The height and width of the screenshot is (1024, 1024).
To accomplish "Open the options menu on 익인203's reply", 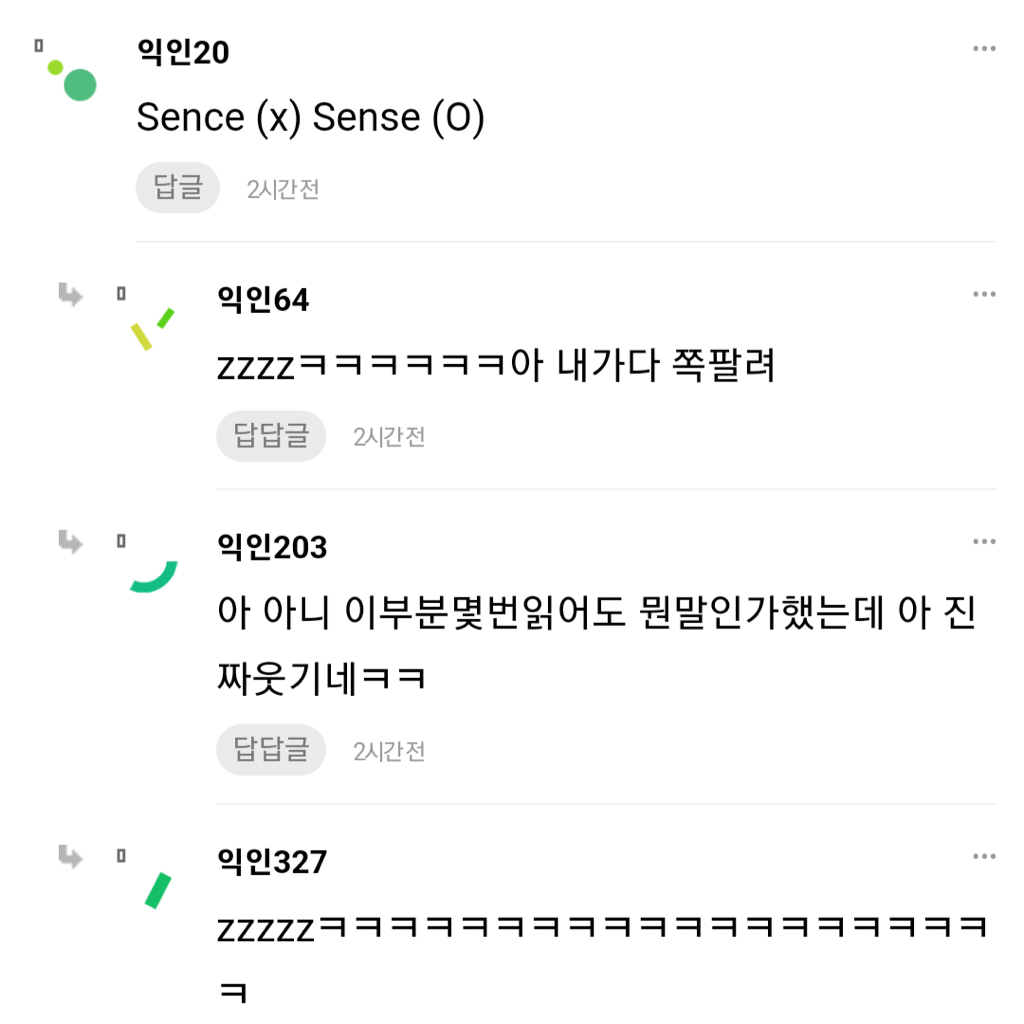I will tap(984, 543).
